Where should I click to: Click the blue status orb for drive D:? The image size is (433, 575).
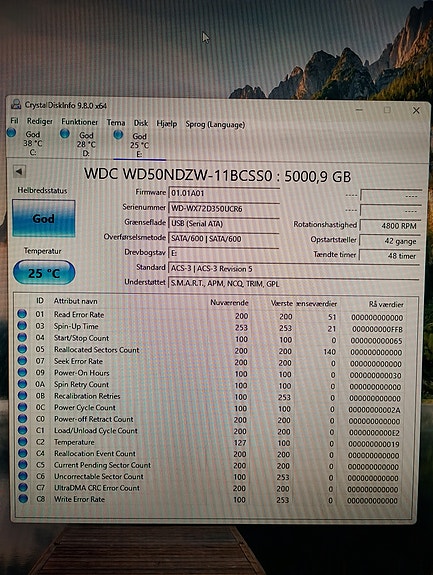click(x=65, y=133)
